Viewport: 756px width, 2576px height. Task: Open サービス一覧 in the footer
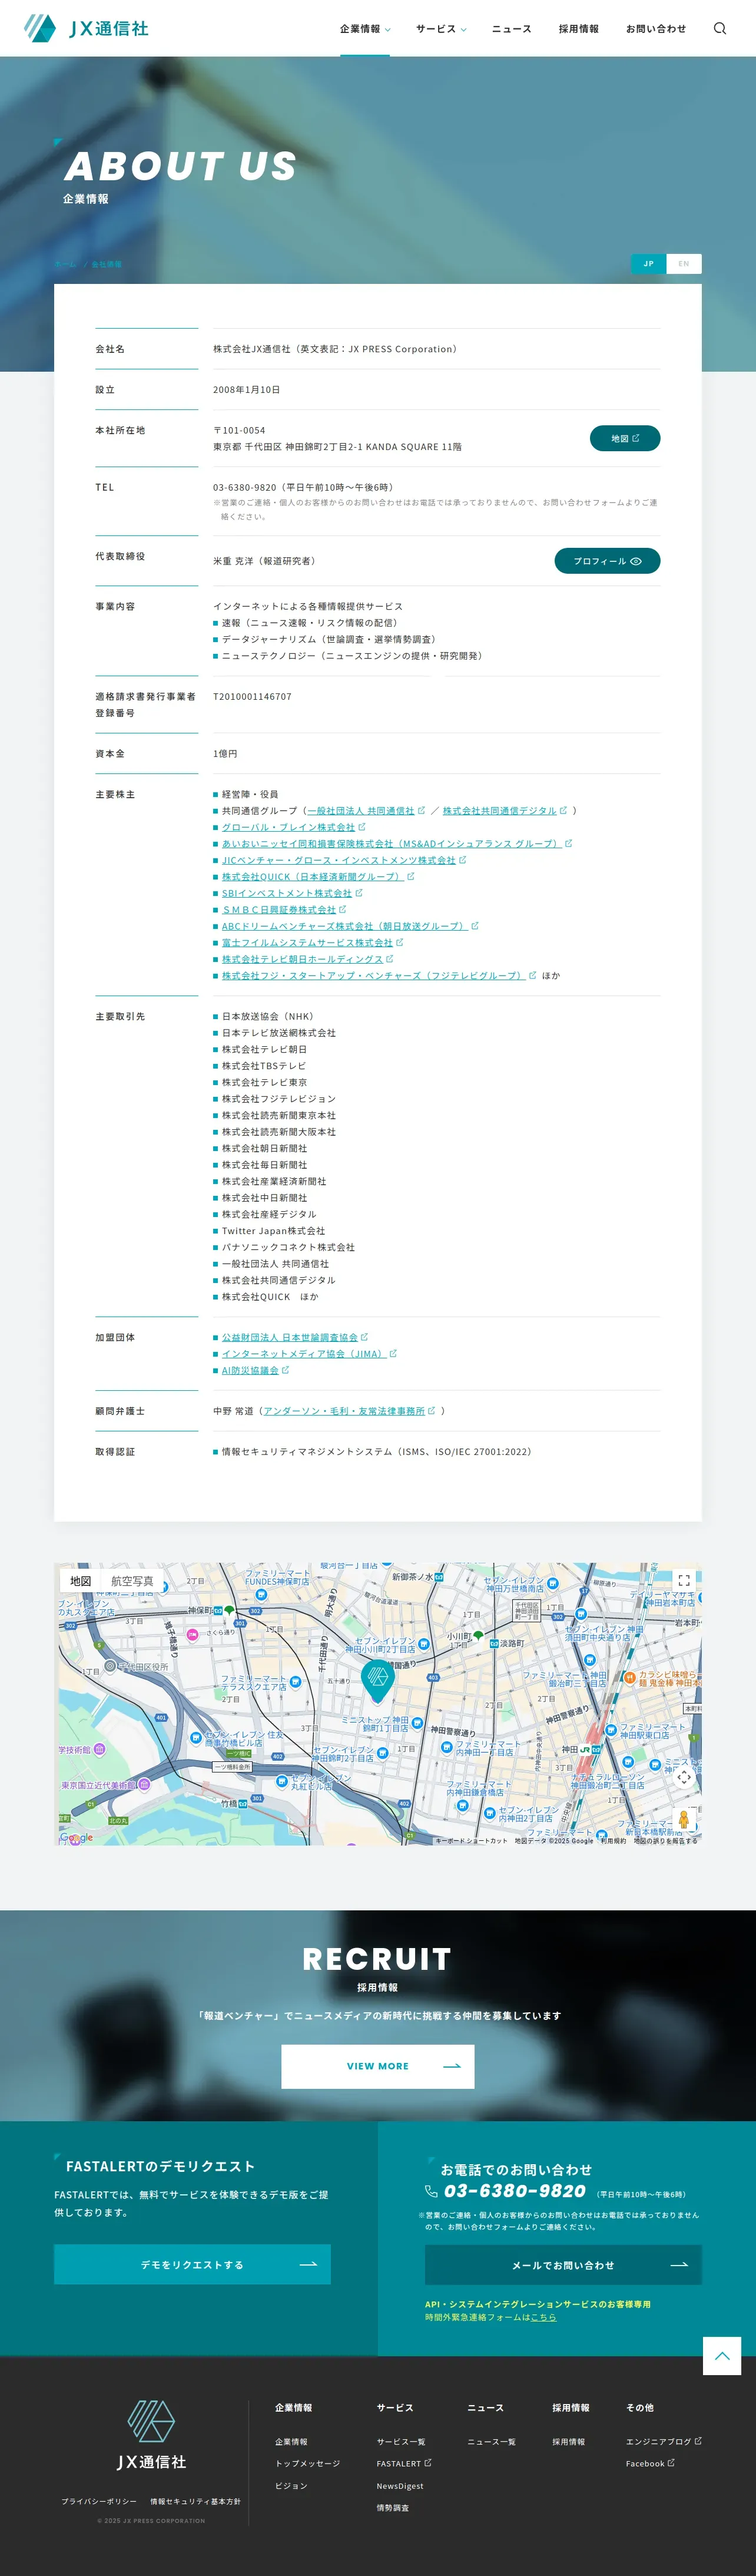tap(401, 2441)
